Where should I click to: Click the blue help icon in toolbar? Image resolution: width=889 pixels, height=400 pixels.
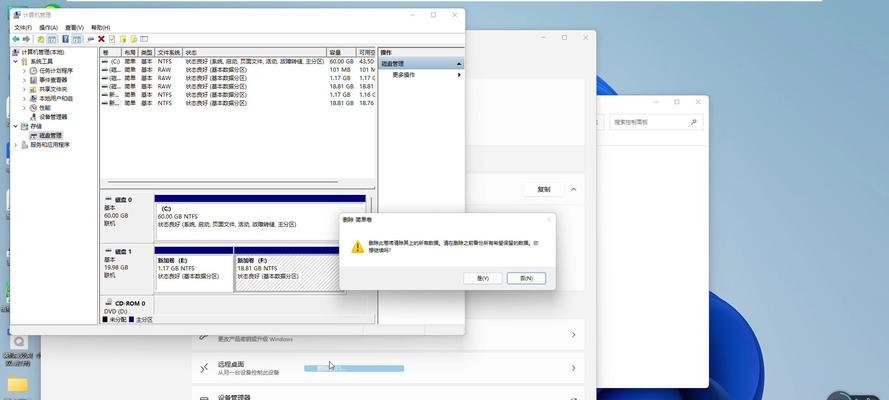point(64,39)
